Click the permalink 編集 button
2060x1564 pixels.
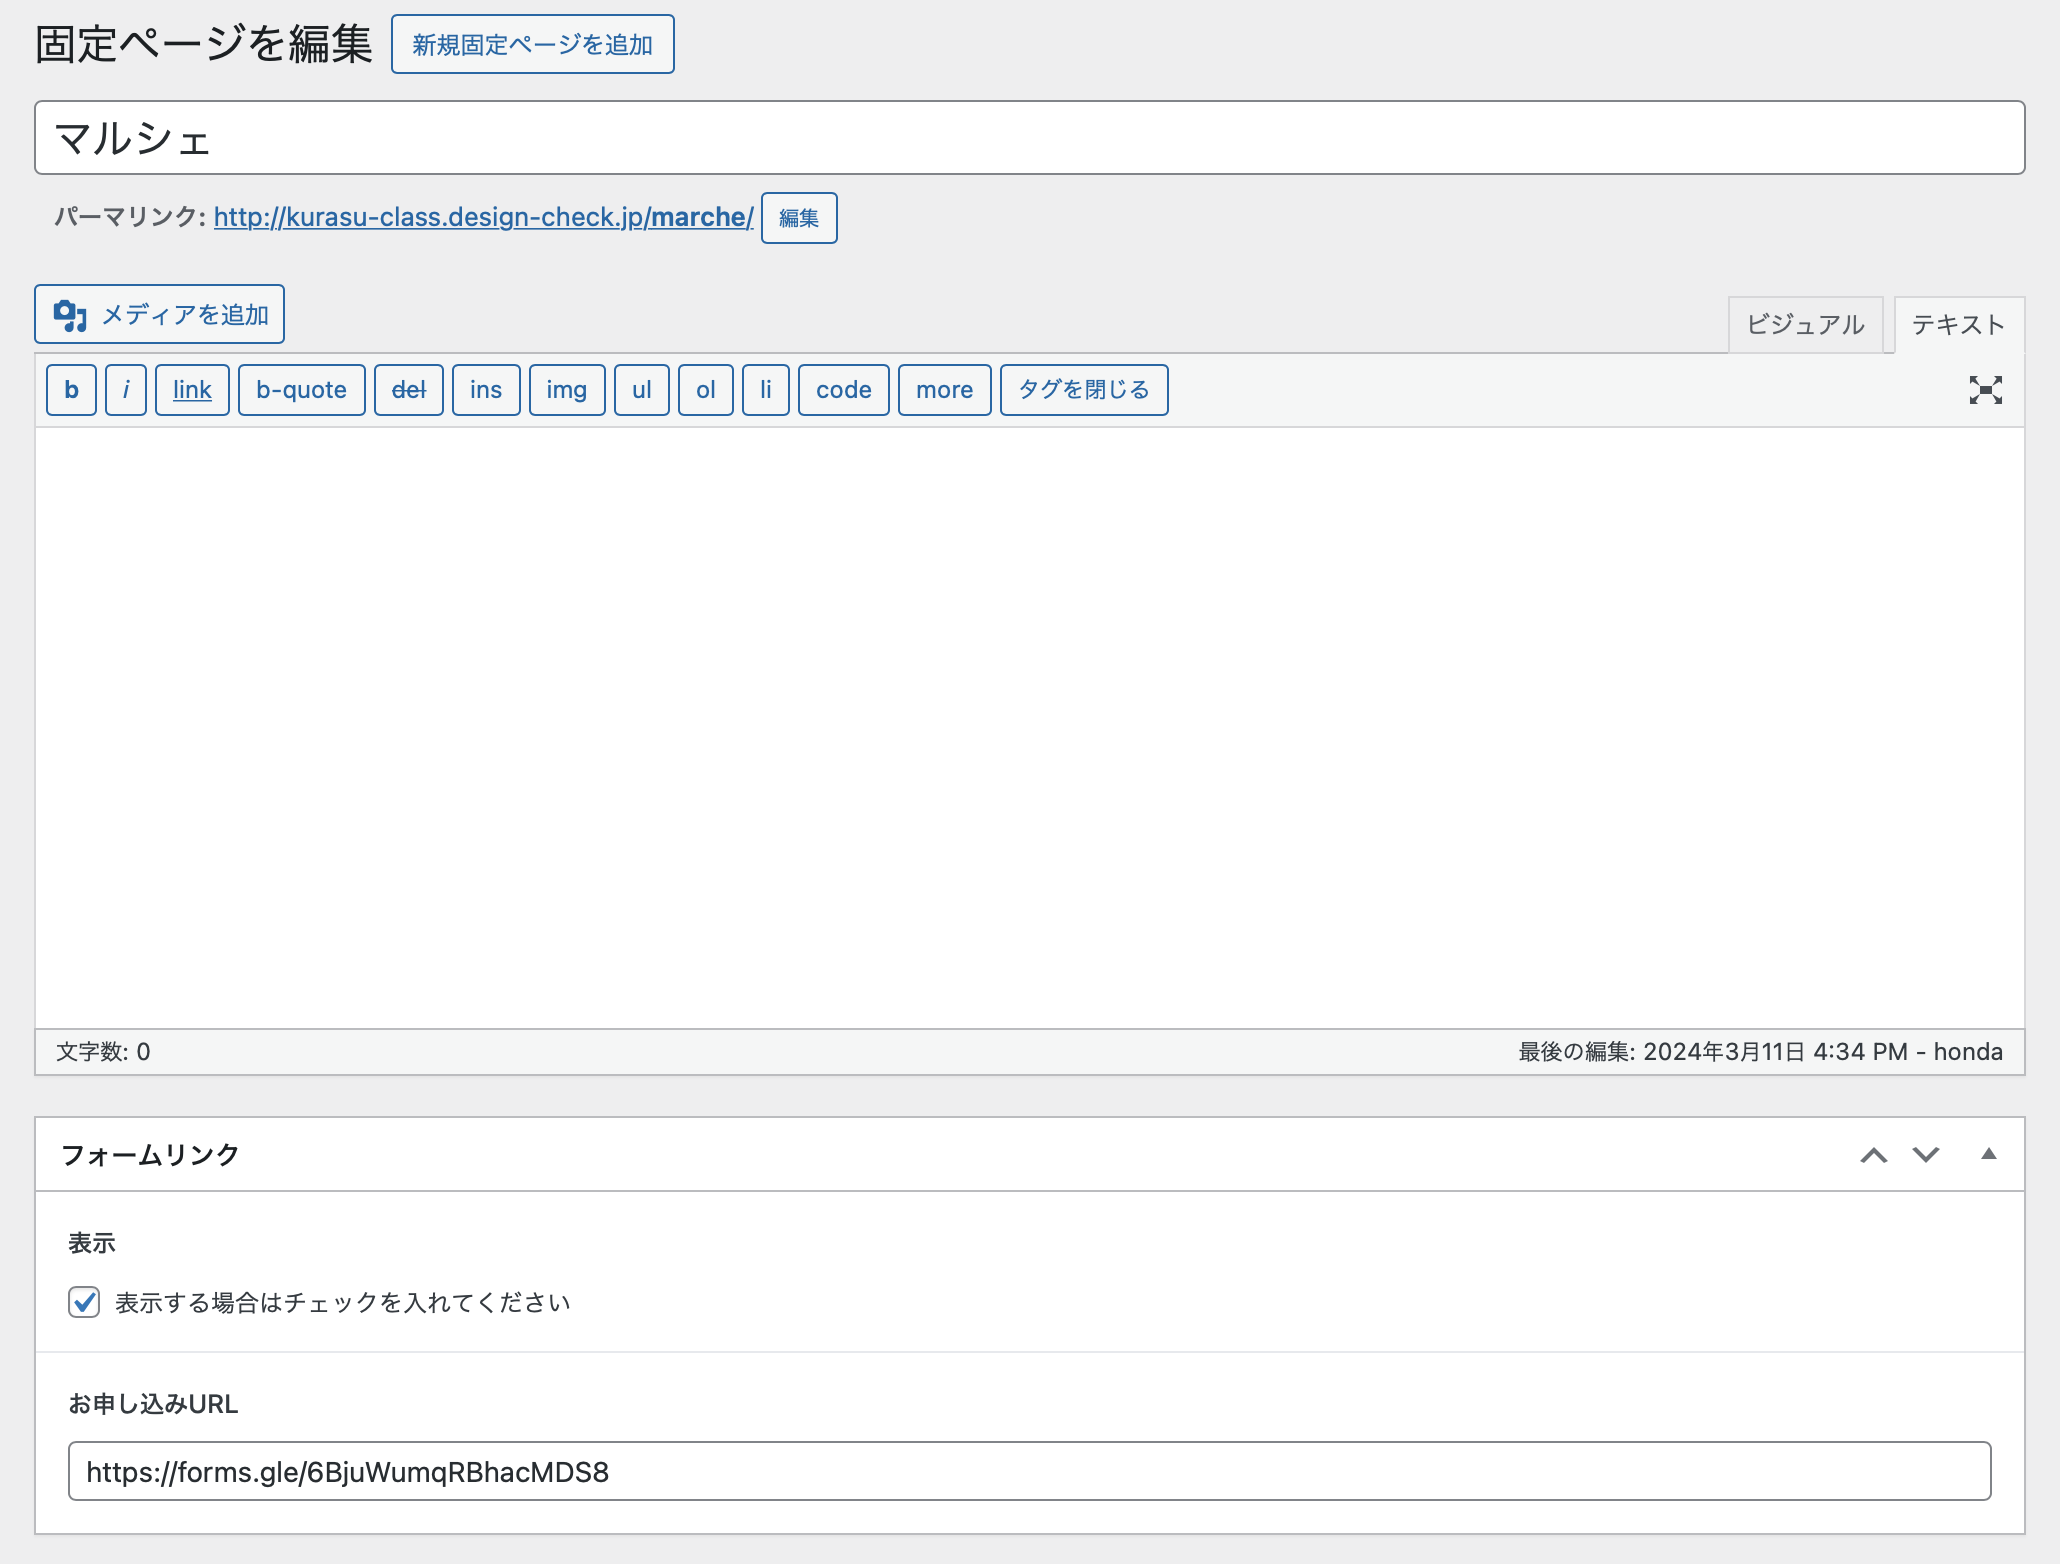click(798, 218)
